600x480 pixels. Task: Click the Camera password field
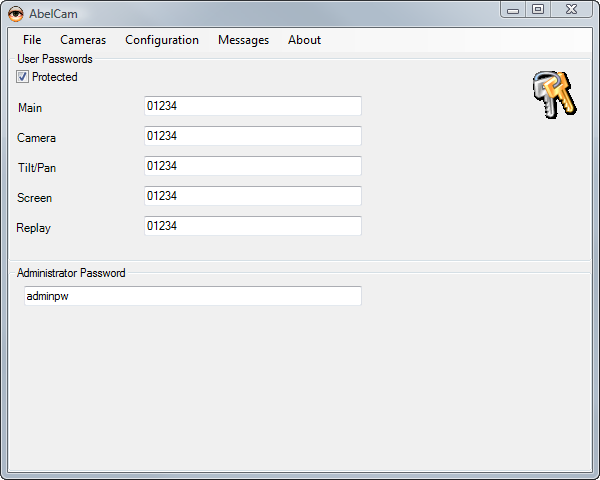point(253,136)
